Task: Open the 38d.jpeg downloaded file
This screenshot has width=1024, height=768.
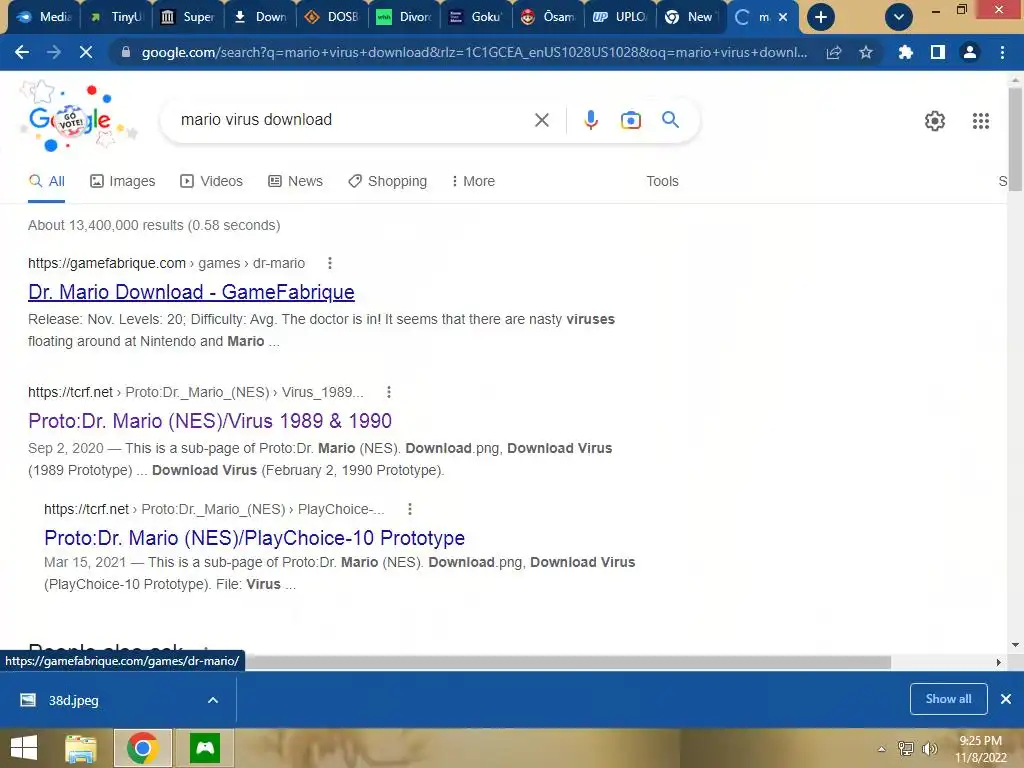Action: point(73,700)
